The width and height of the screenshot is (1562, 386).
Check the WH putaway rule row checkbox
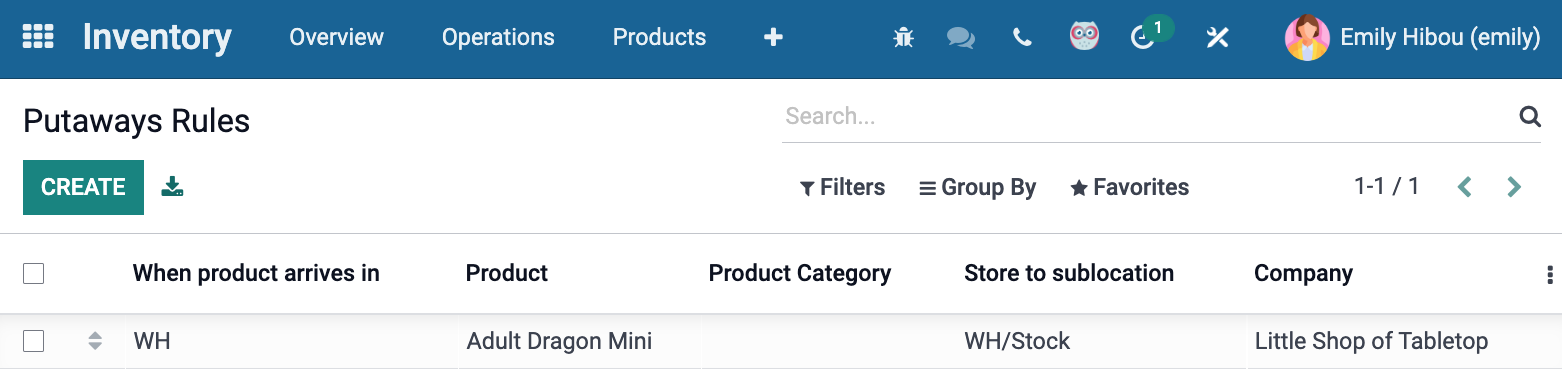(34, 341)
